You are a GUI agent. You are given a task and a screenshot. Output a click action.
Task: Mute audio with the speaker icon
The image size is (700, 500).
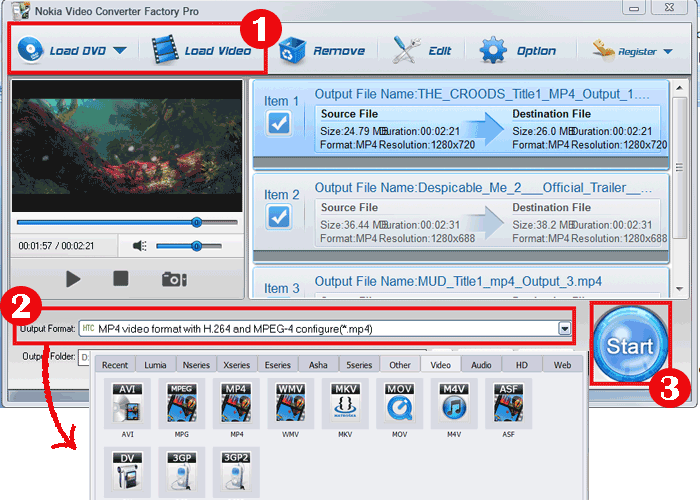pos(140,246)
